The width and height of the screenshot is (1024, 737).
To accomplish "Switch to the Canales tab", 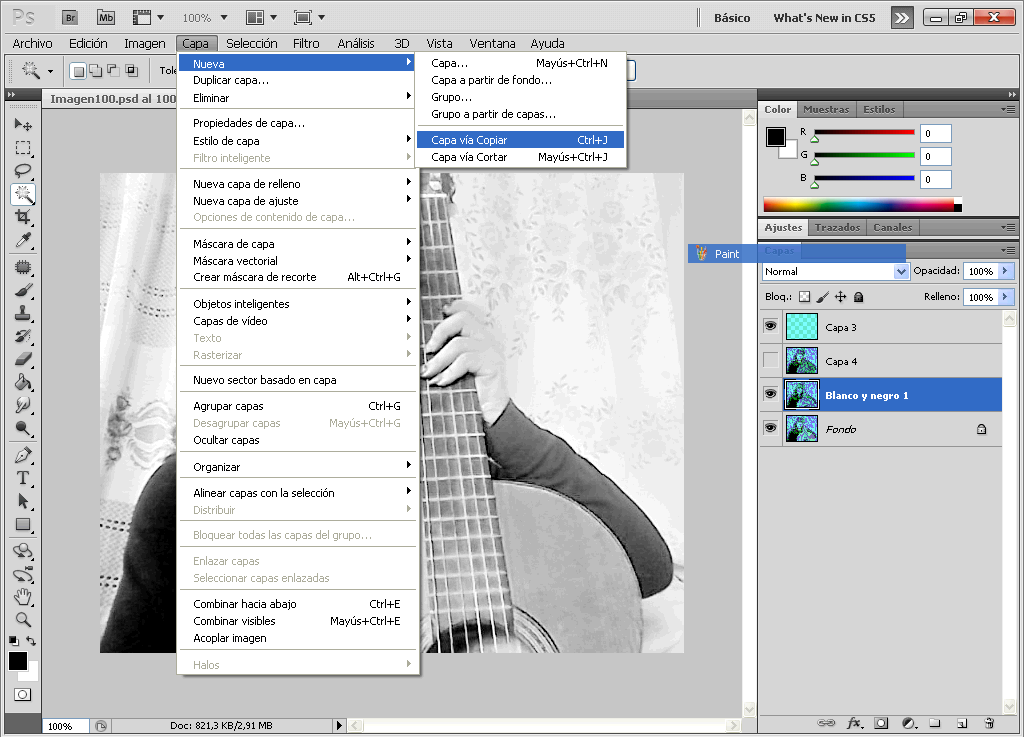I will point(892,227).
